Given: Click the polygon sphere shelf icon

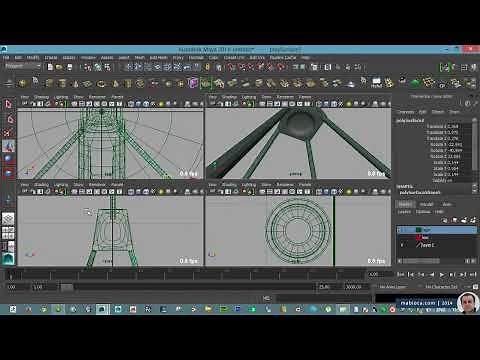Looking at the screenshot, I should pos(23,83).
